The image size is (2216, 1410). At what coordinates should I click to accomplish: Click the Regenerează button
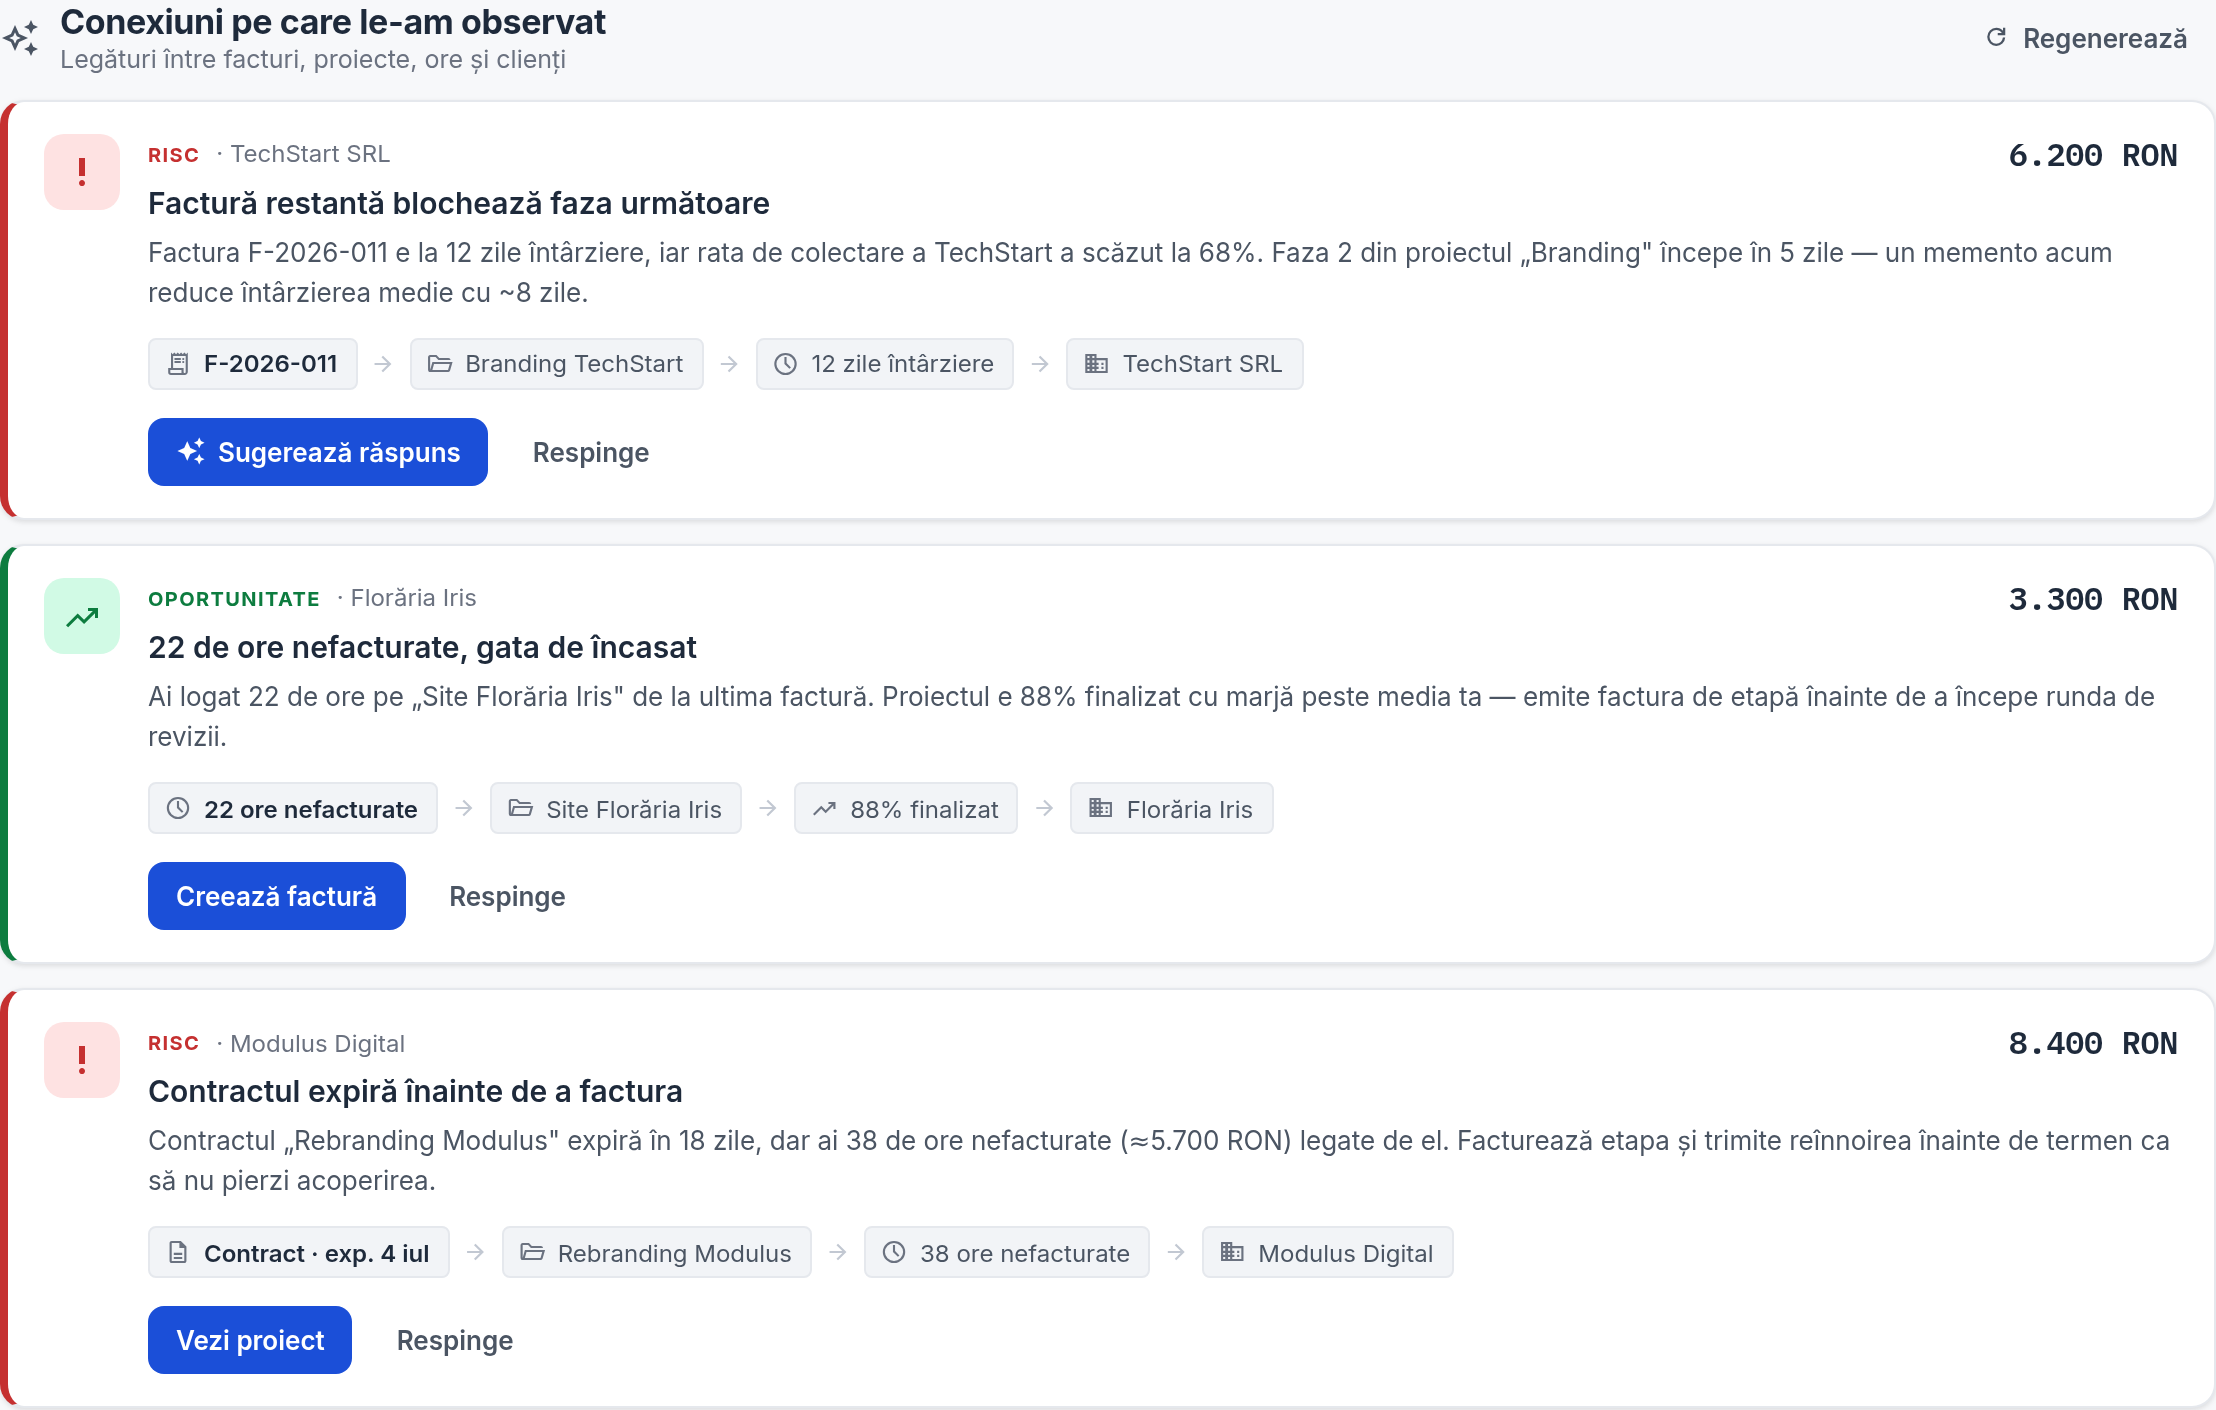pyautogui.click(x=2087, y=38)
